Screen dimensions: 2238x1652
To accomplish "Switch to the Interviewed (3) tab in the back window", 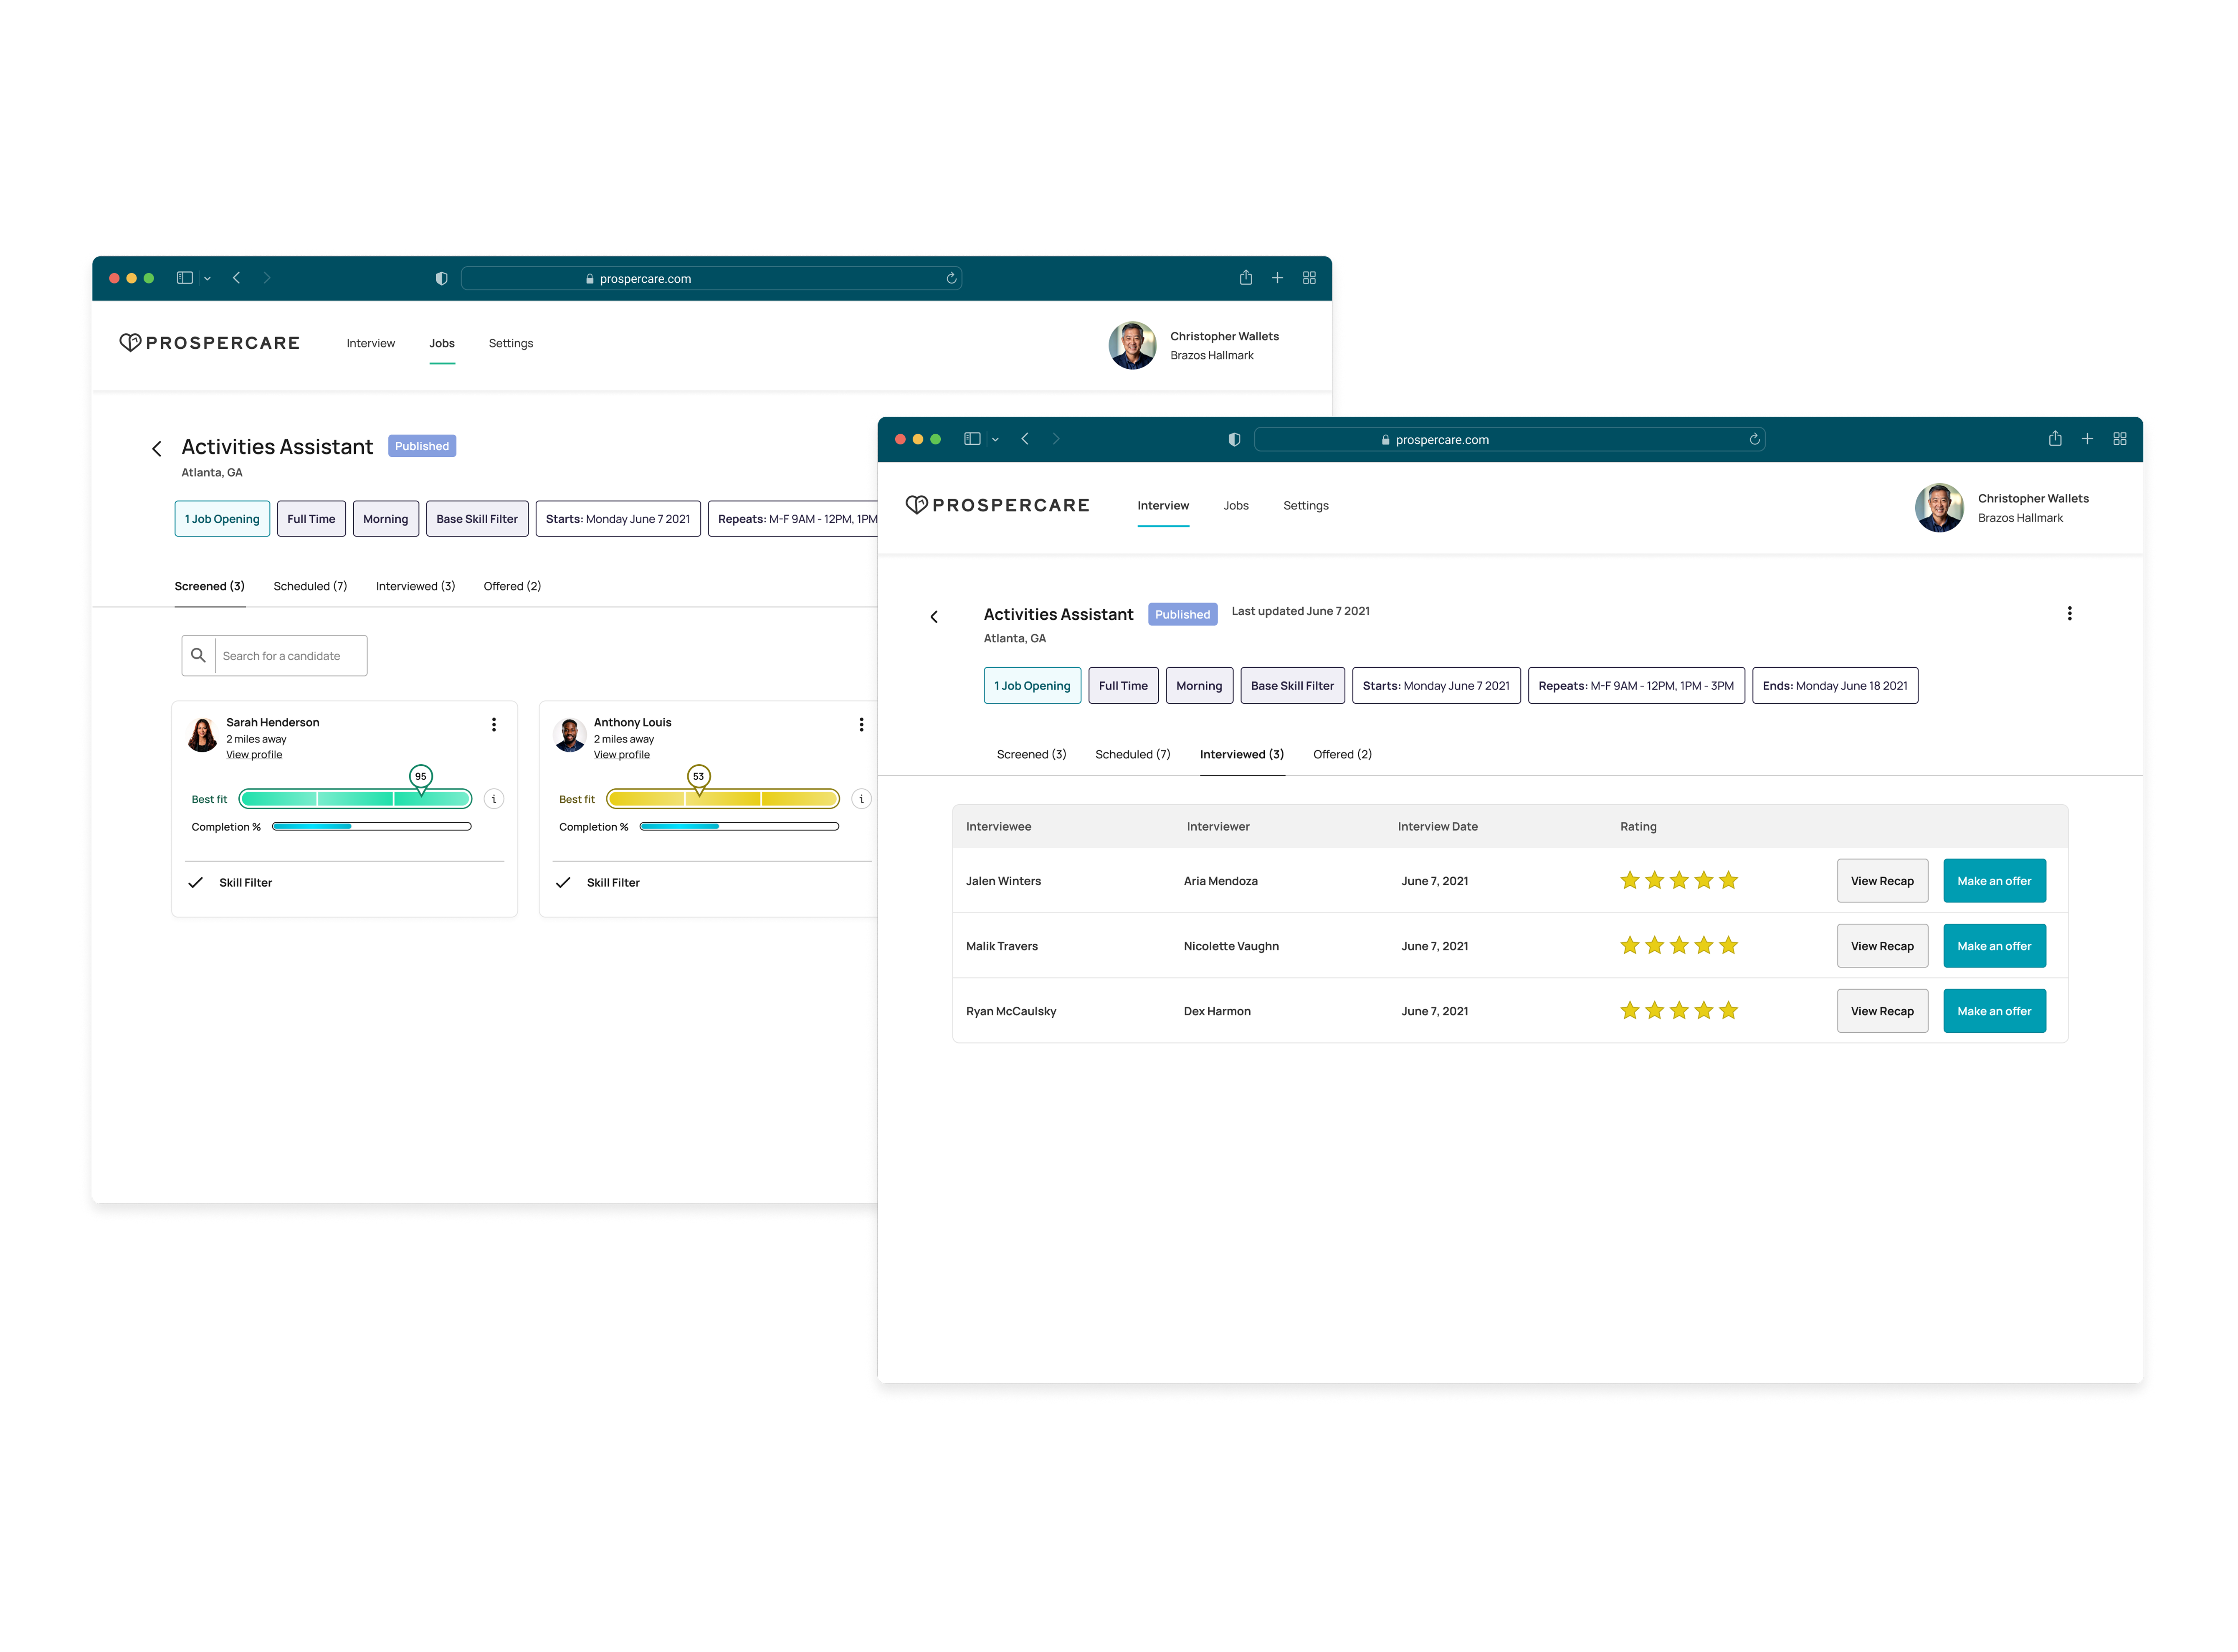I will pos(415,587).
